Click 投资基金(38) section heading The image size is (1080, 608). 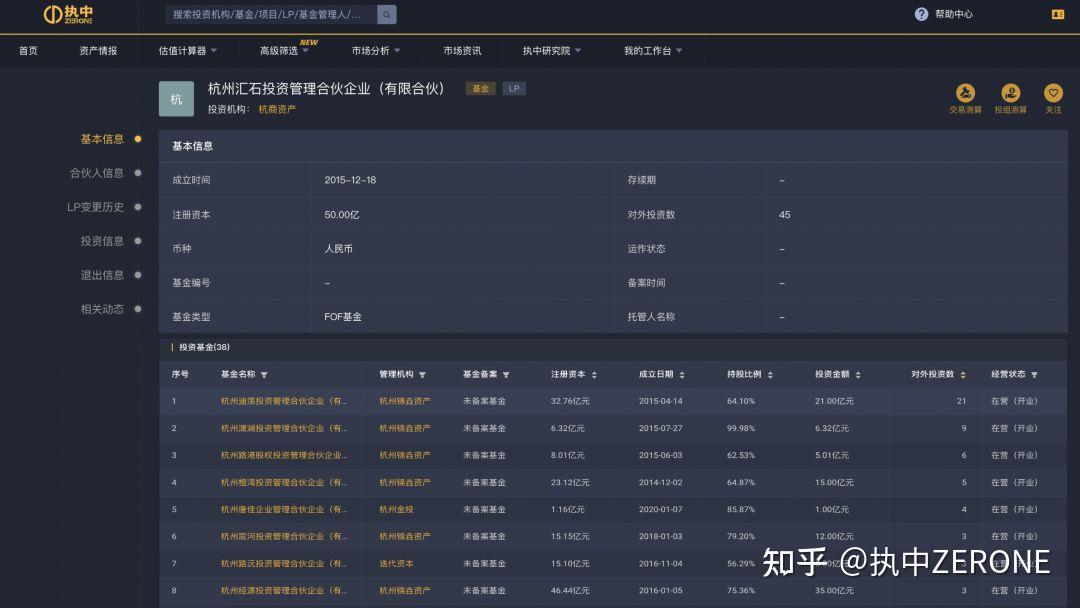click(x=204, y=347)
